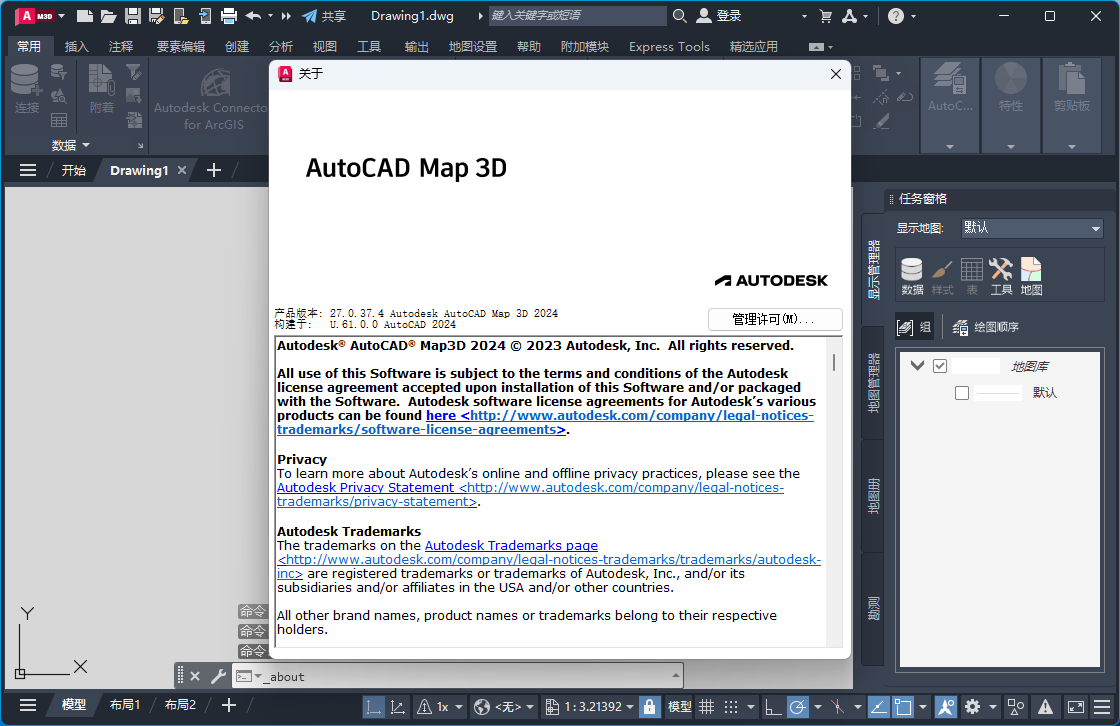Click the About dialog vertical scrollbar thumb

click(834, 362)
